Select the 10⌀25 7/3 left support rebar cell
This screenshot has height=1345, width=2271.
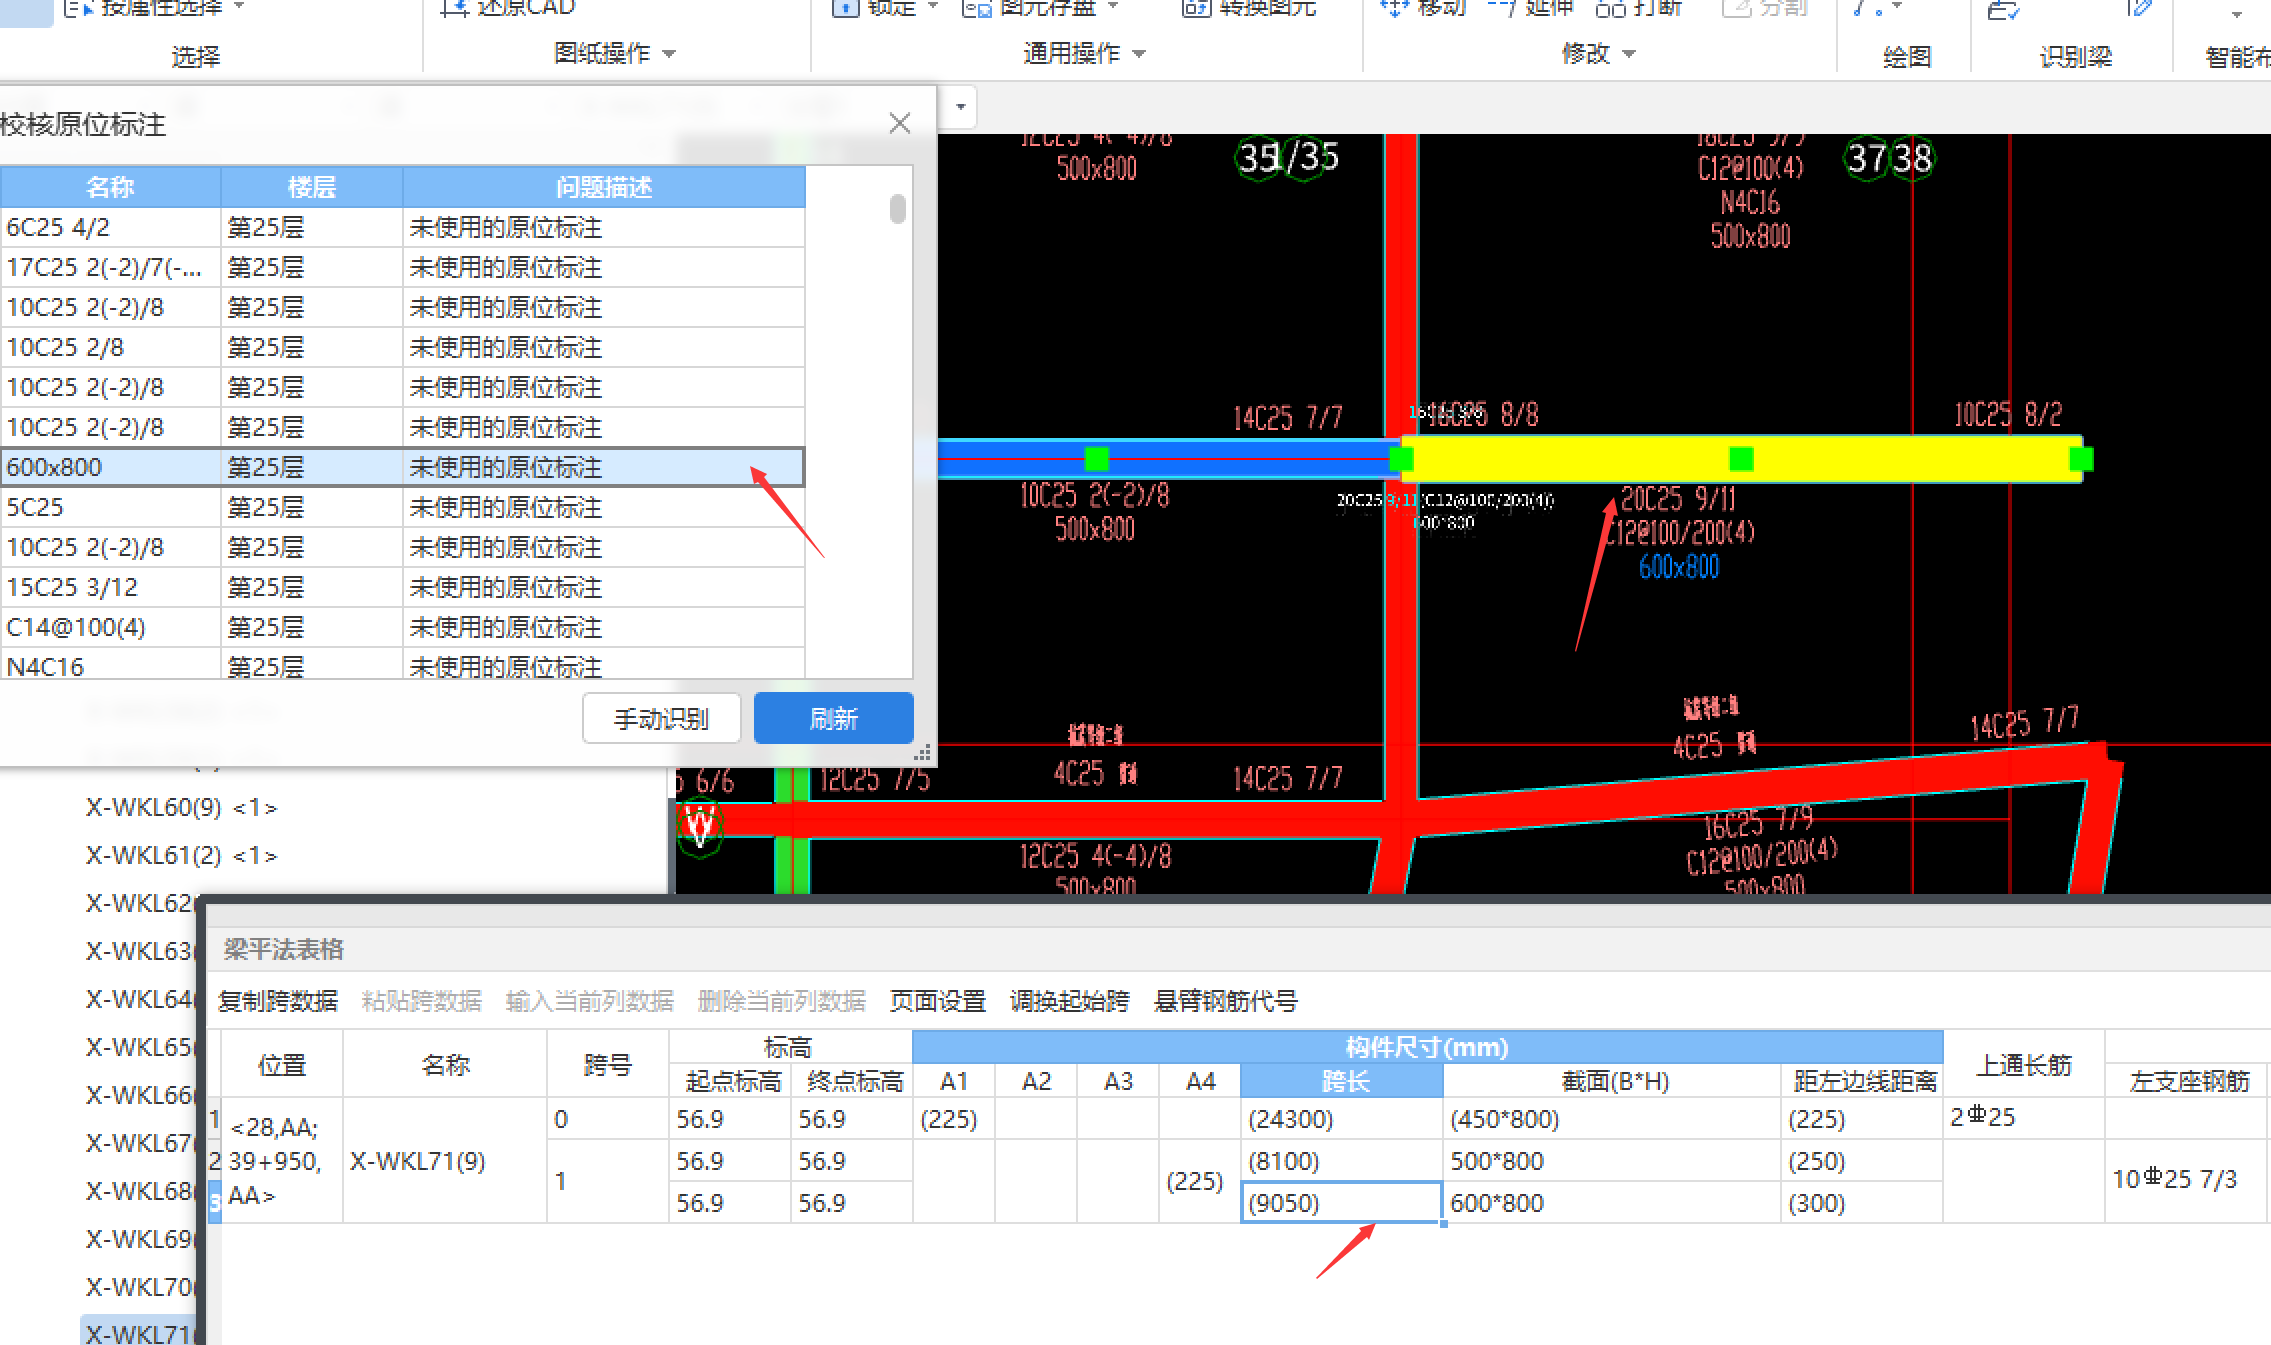(2186, 1181)
